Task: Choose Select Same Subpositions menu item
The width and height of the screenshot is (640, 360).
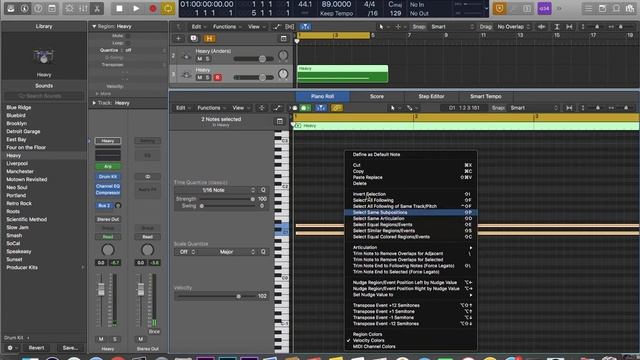Action: click(x=411, y=212)
